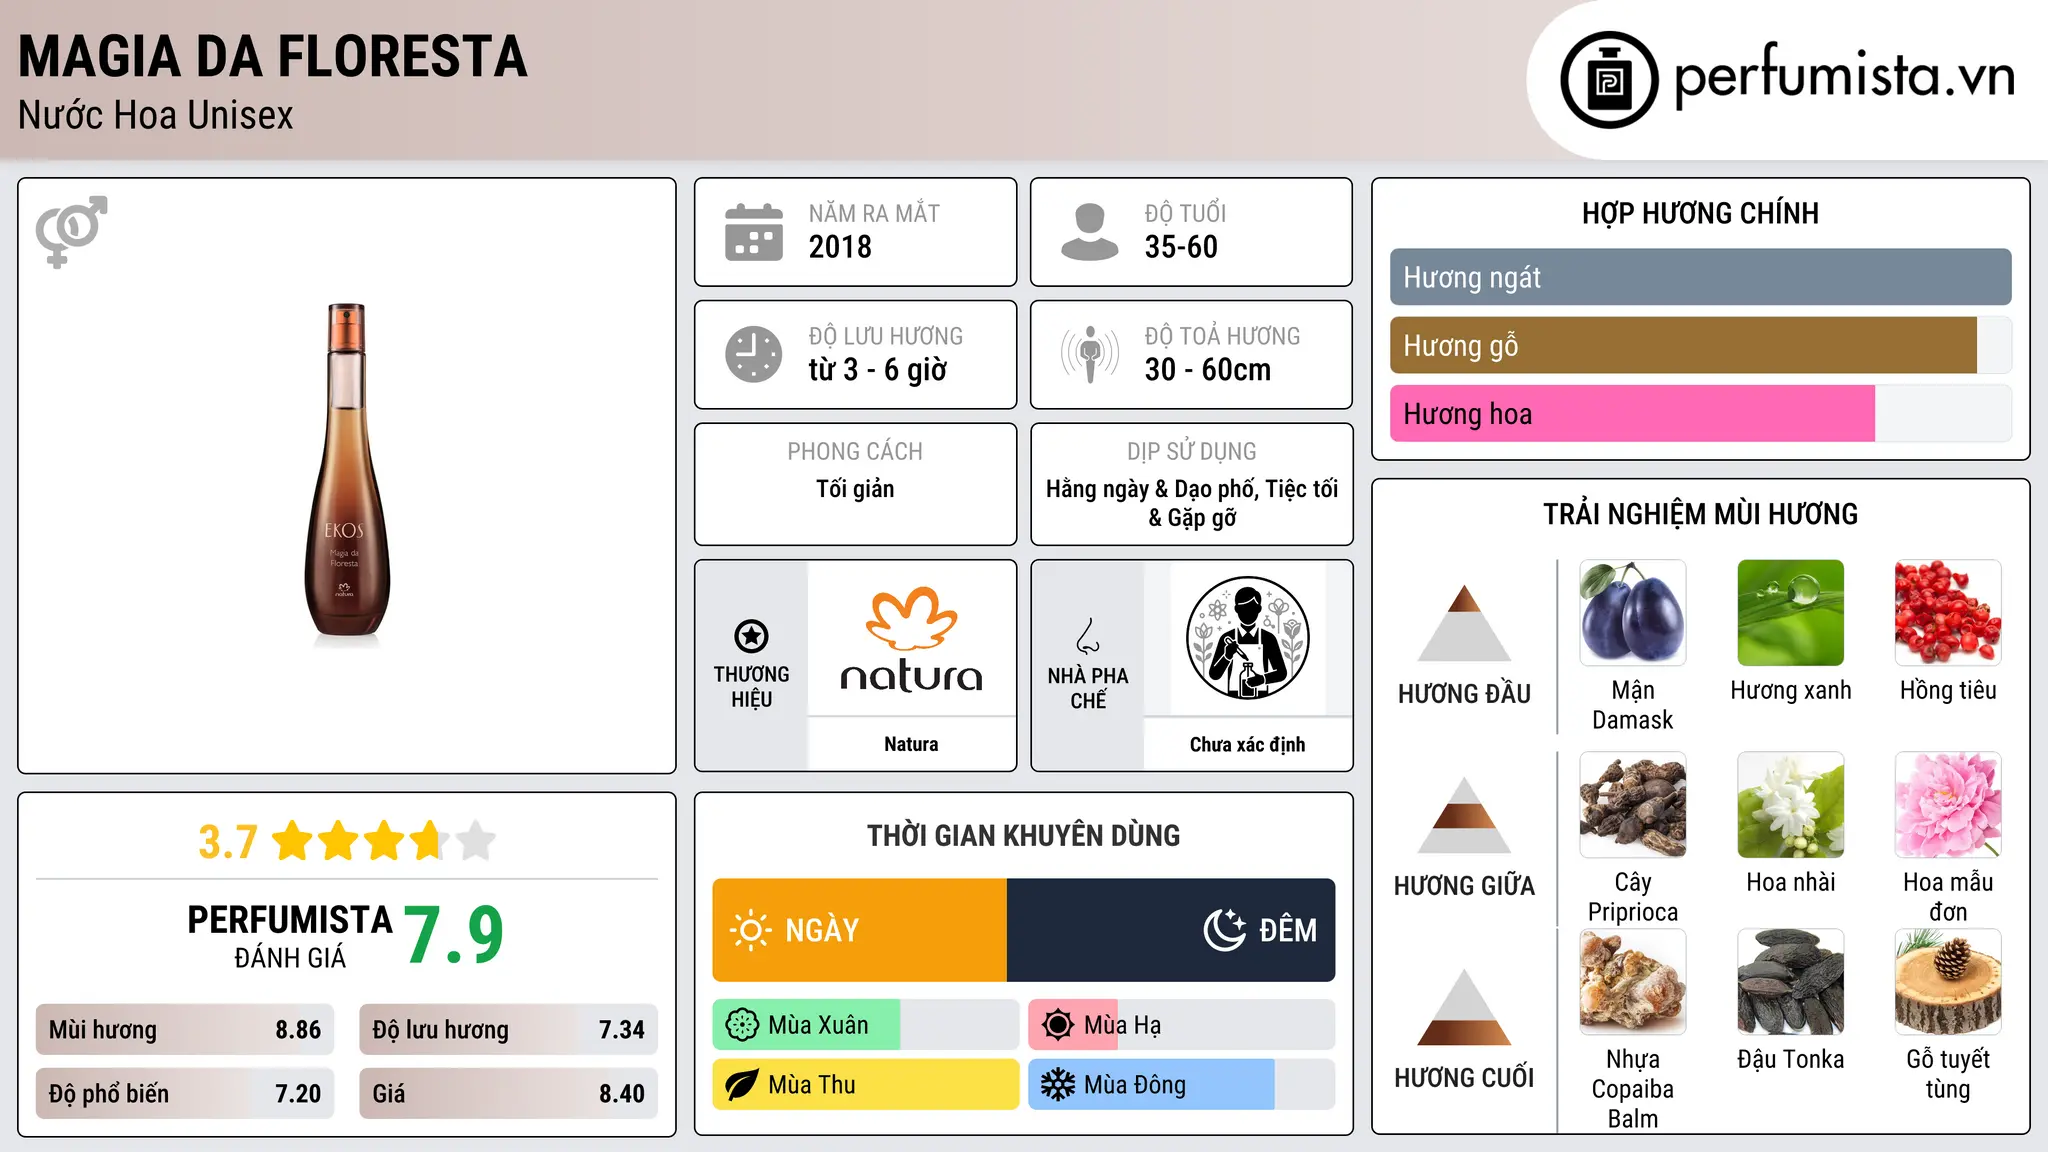Click the clock icon beside Độ lưu hương
2048x1152 pixels.
pos(754,354)
